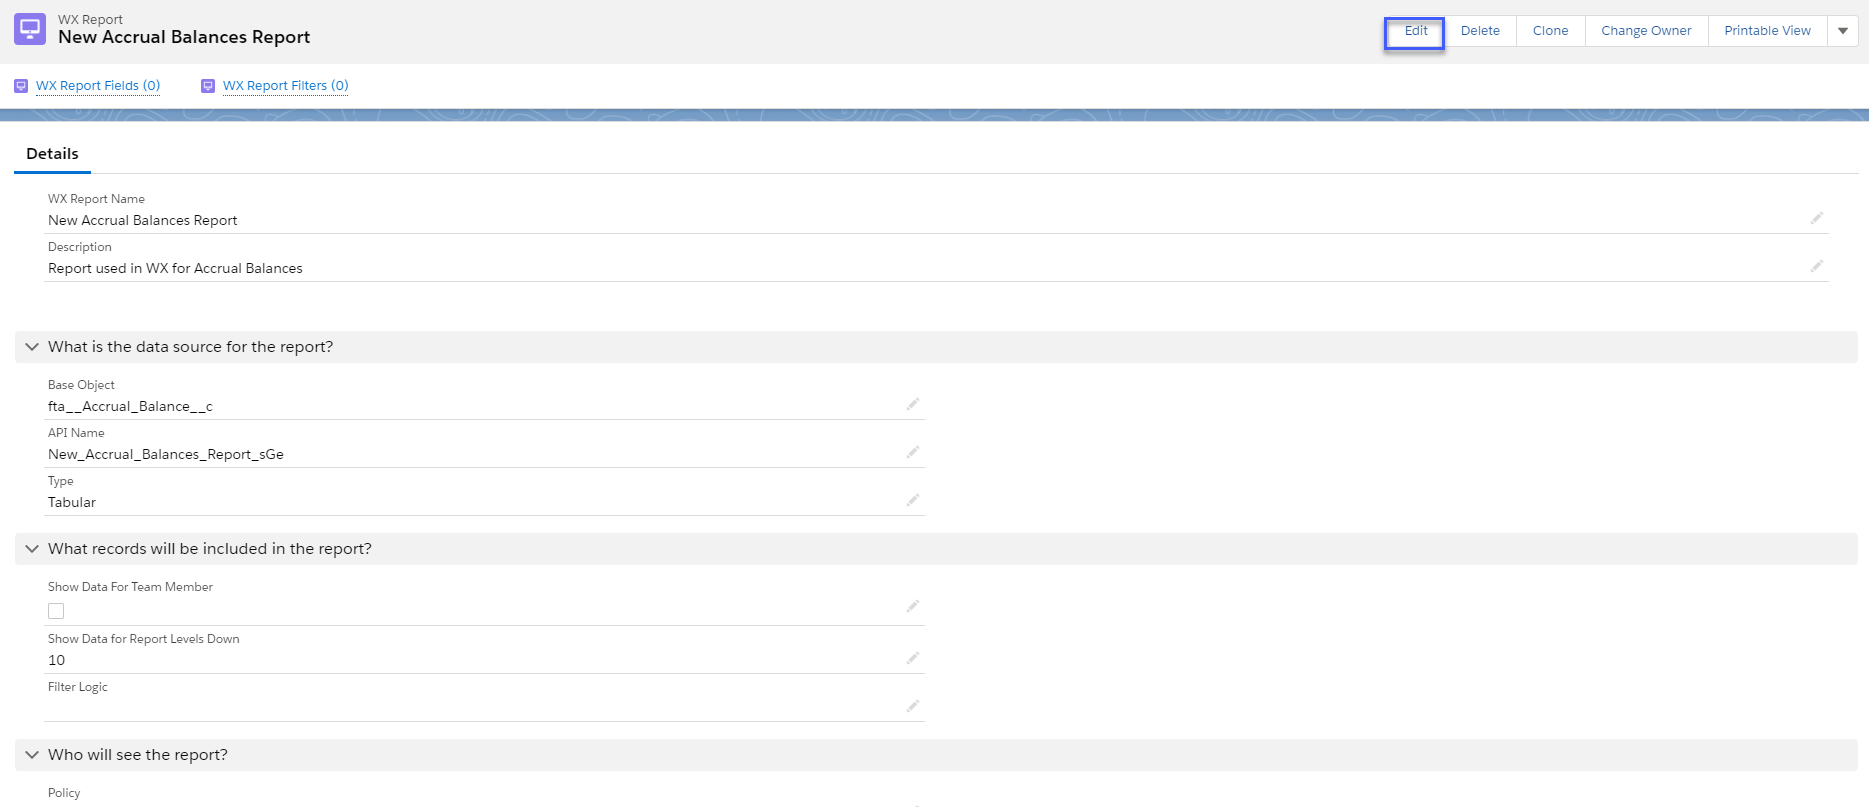Click edit pencil for Type field
The width and height of the screenshot is (1869, 807).
913,500
